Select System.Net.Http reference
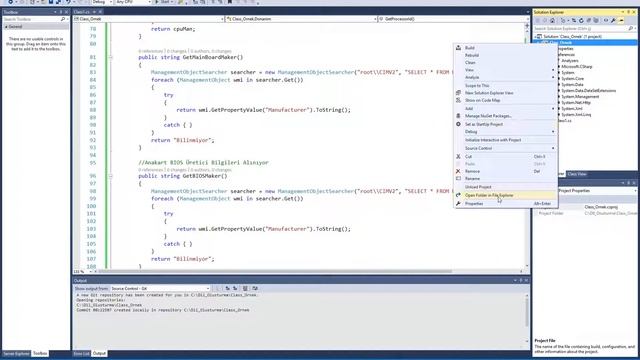Image resolution: width=640 pixels, height=360 pixels. coord(576,103)
